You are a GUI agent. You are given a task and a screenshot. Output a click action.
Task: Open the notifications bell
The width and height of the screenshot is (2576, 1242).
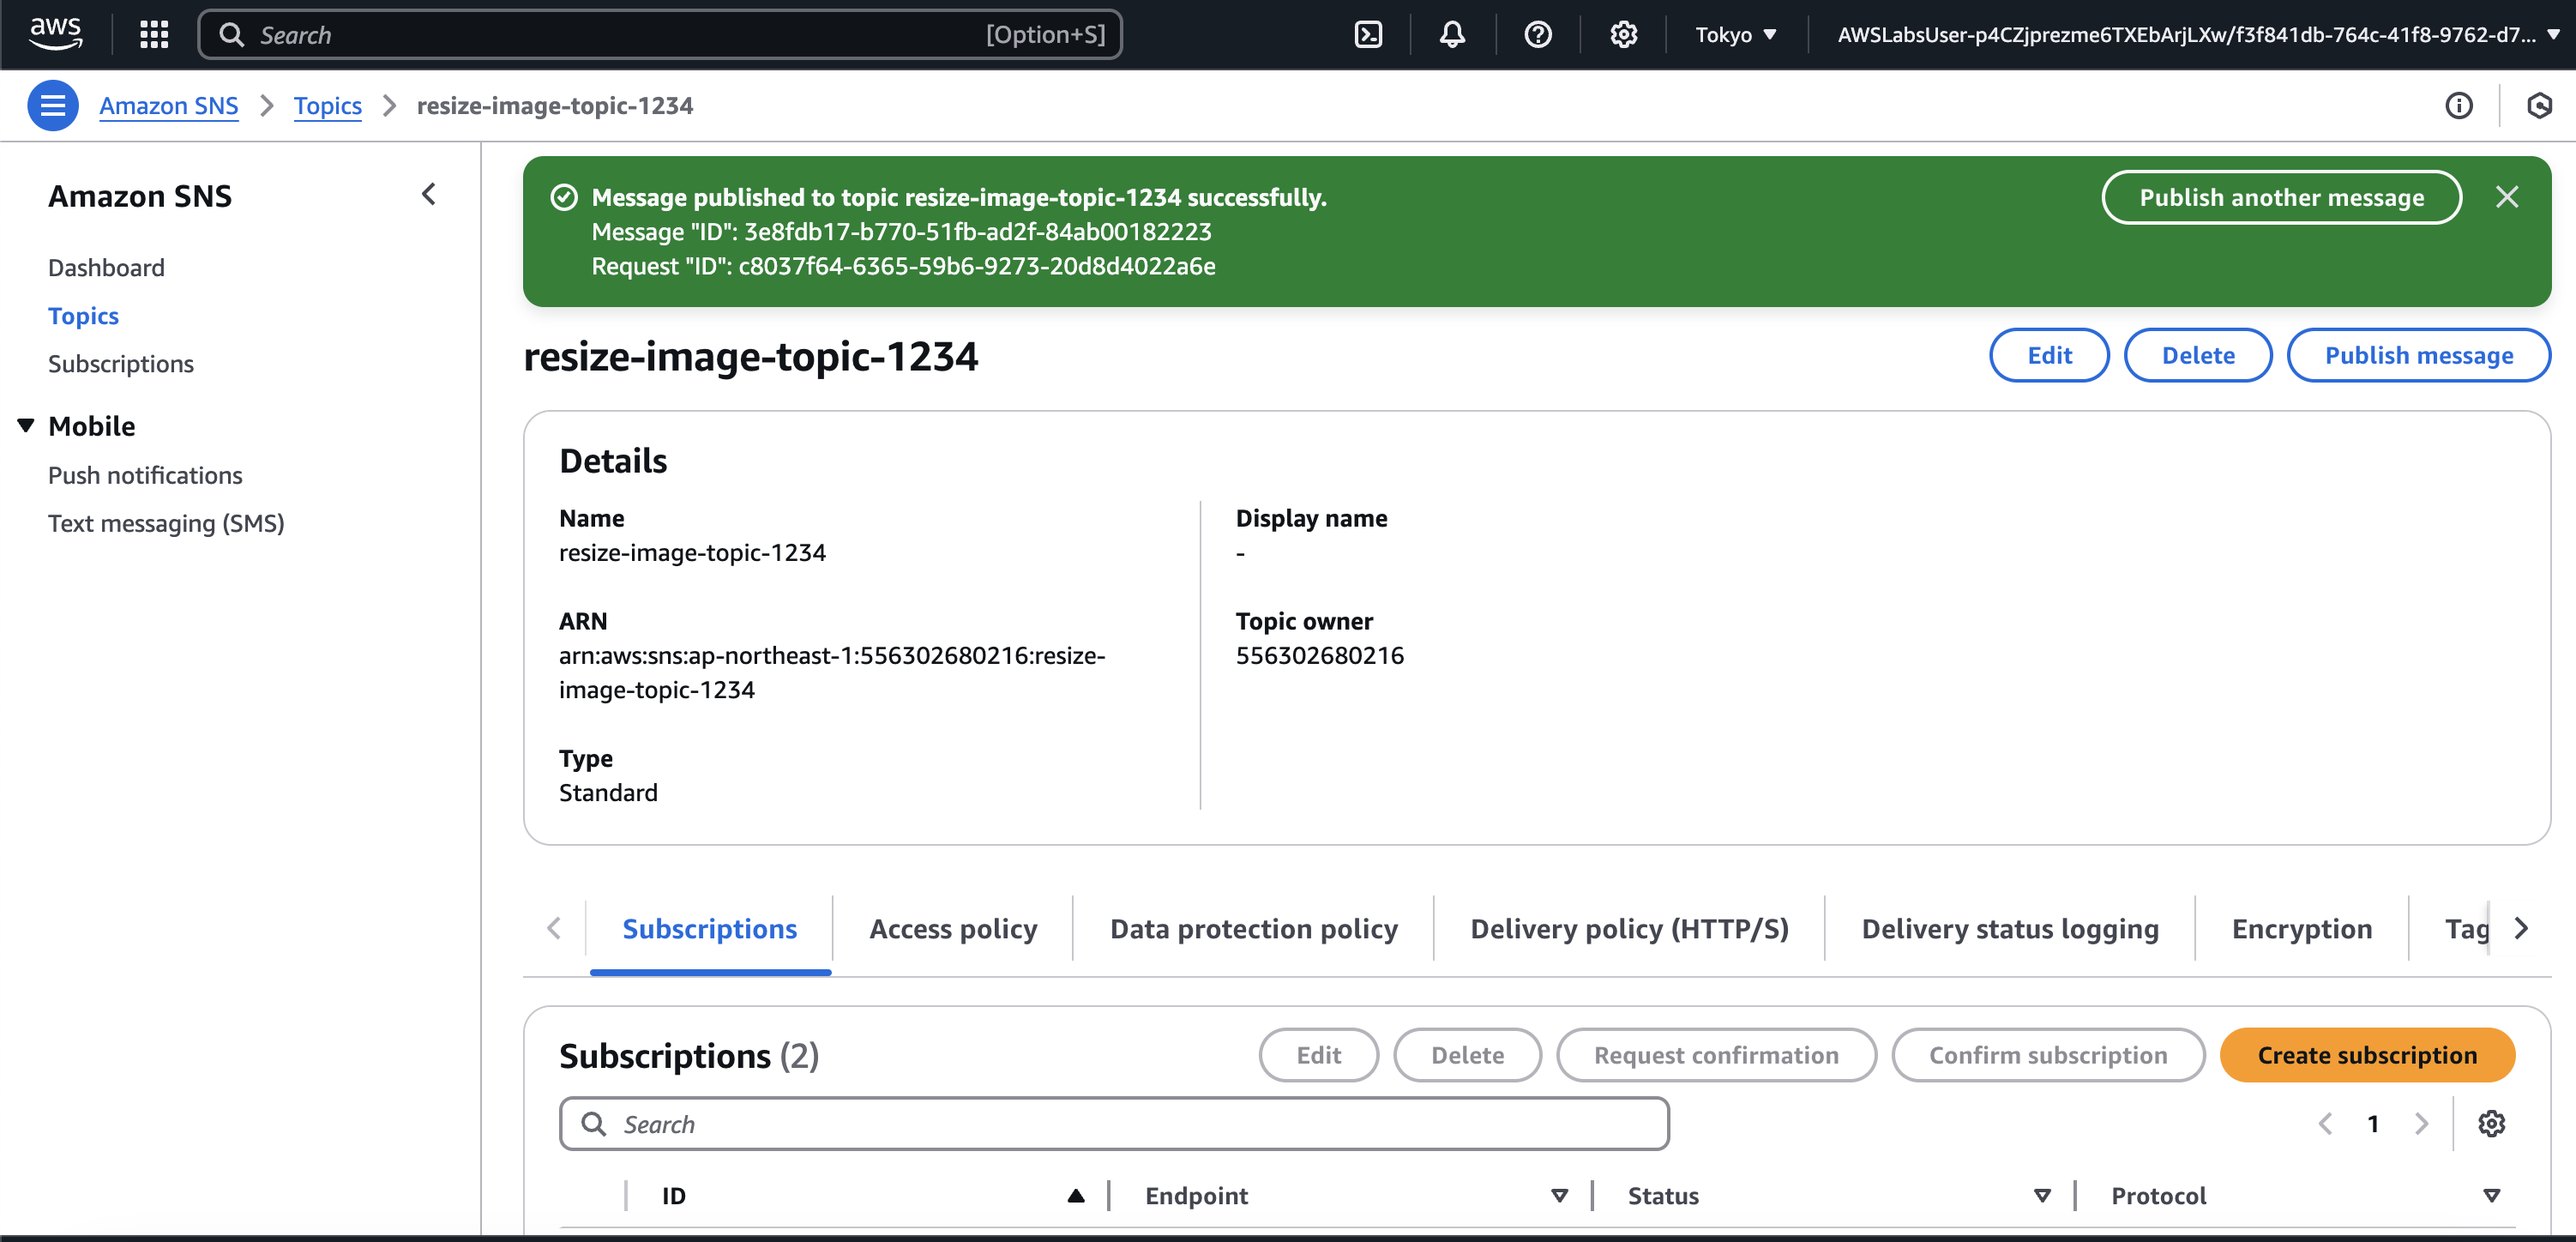(x=1452, y=35)
